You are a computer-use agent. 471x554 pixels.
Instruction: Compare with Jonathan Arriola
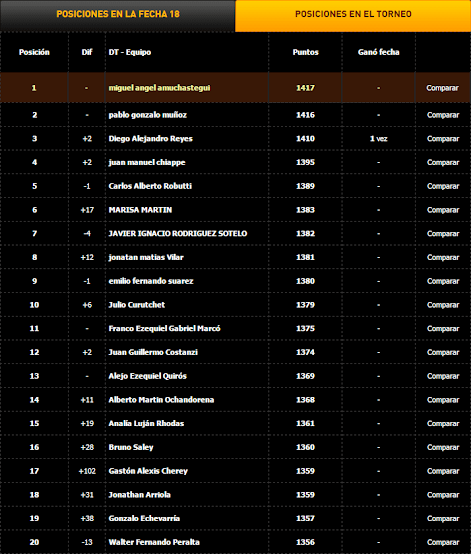443,495
